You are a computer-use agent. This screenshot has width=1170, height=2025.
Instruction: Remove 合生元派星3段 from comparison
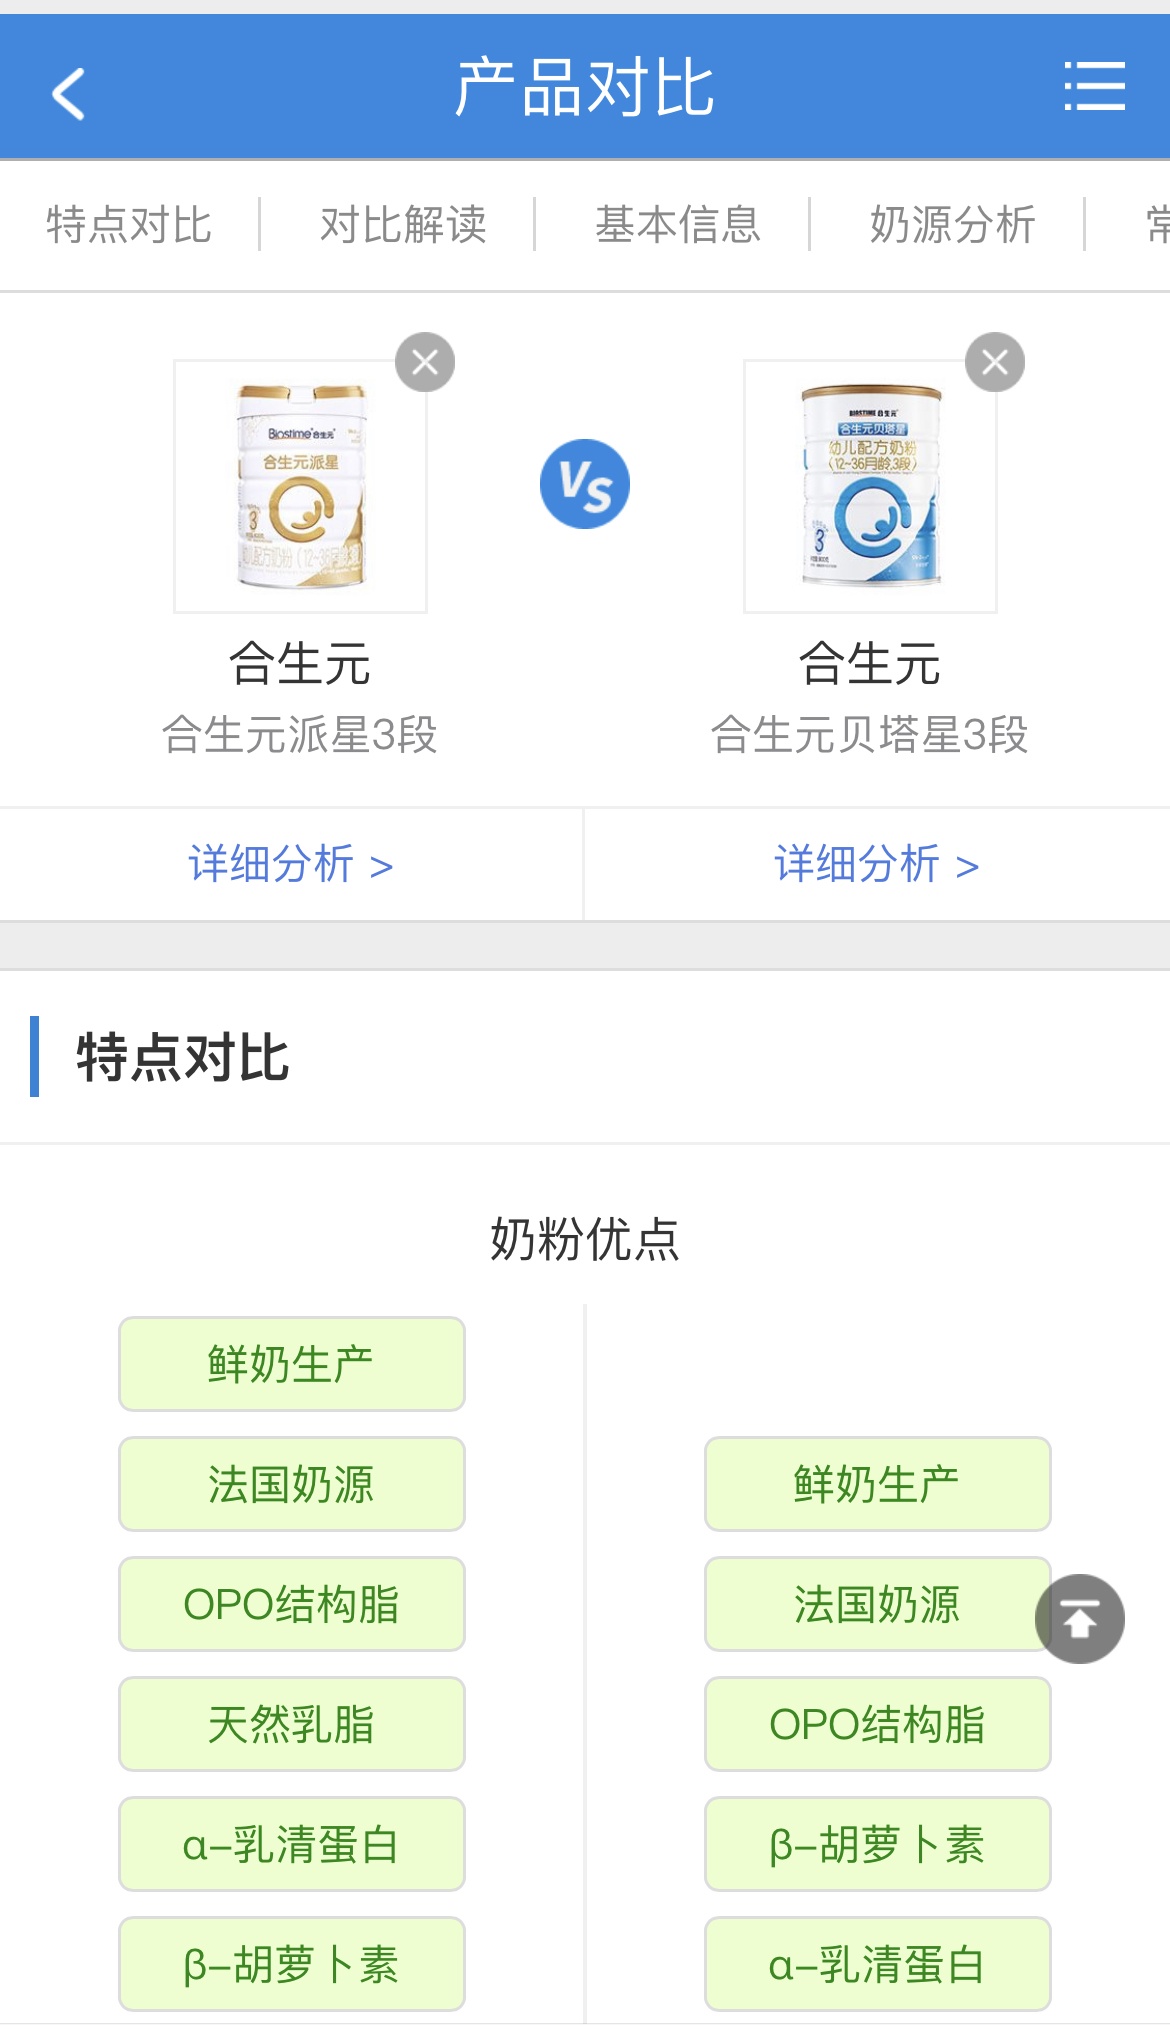[425, 362]
